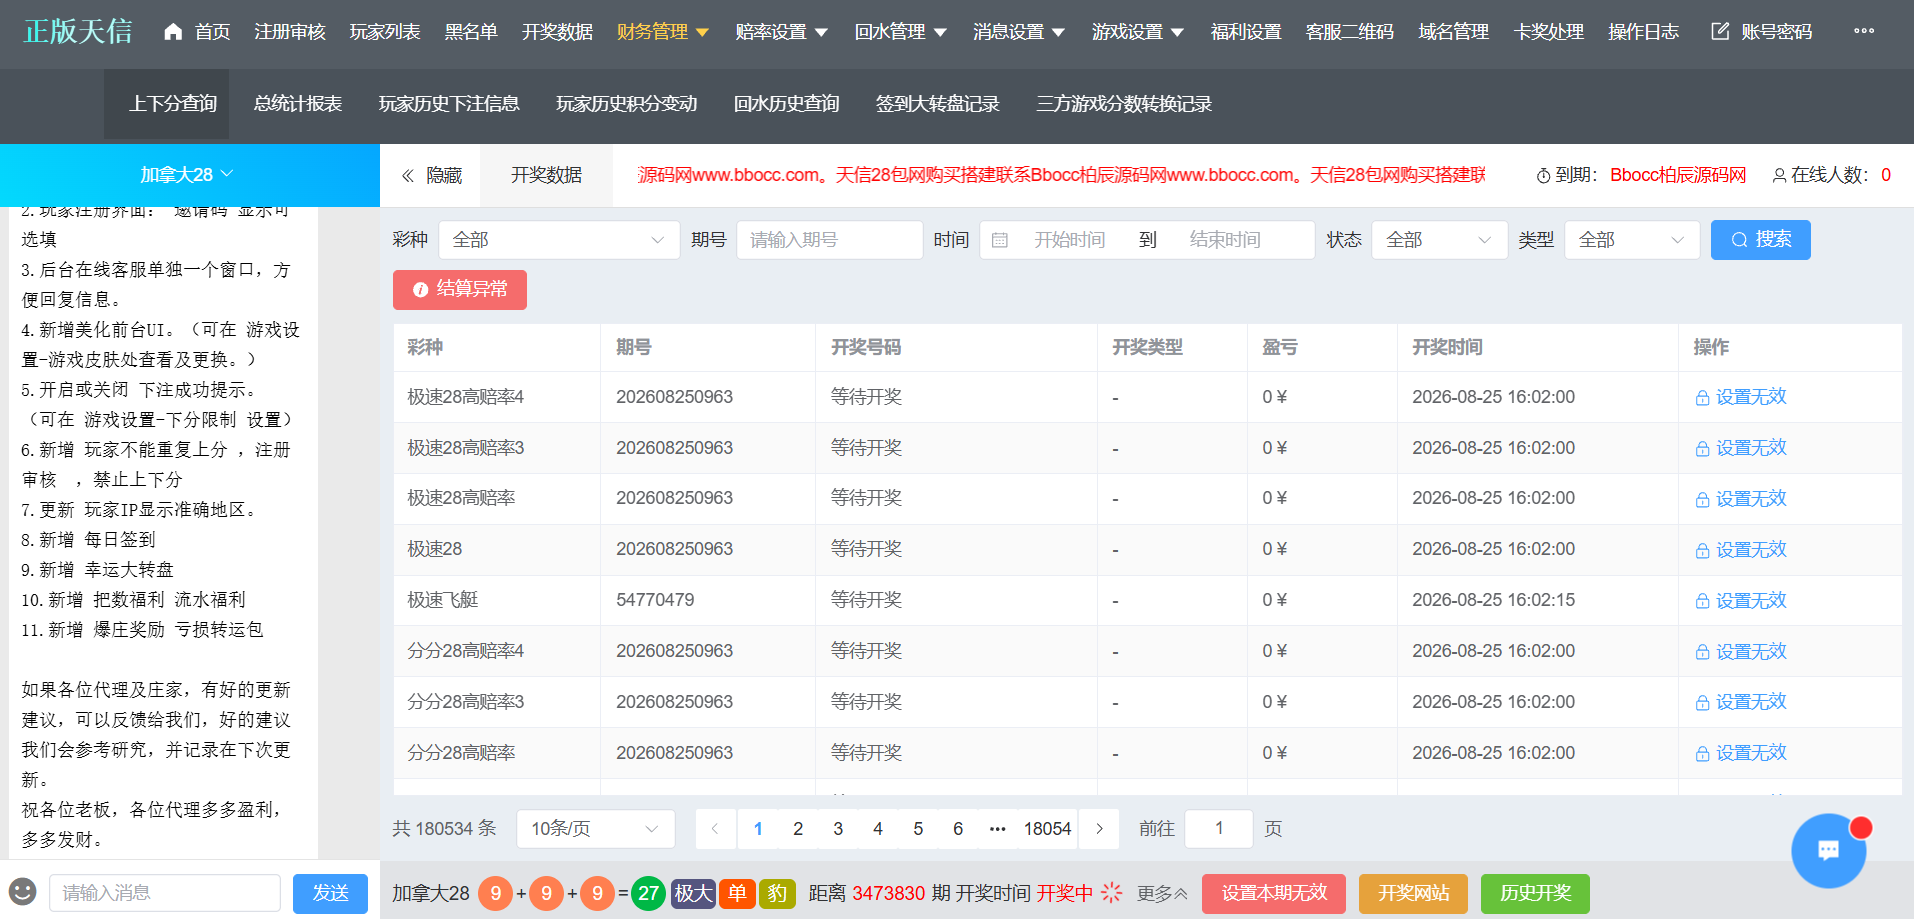Open the floating chat bubble icon
The image size is (1914, 919).
point(1828,851)
